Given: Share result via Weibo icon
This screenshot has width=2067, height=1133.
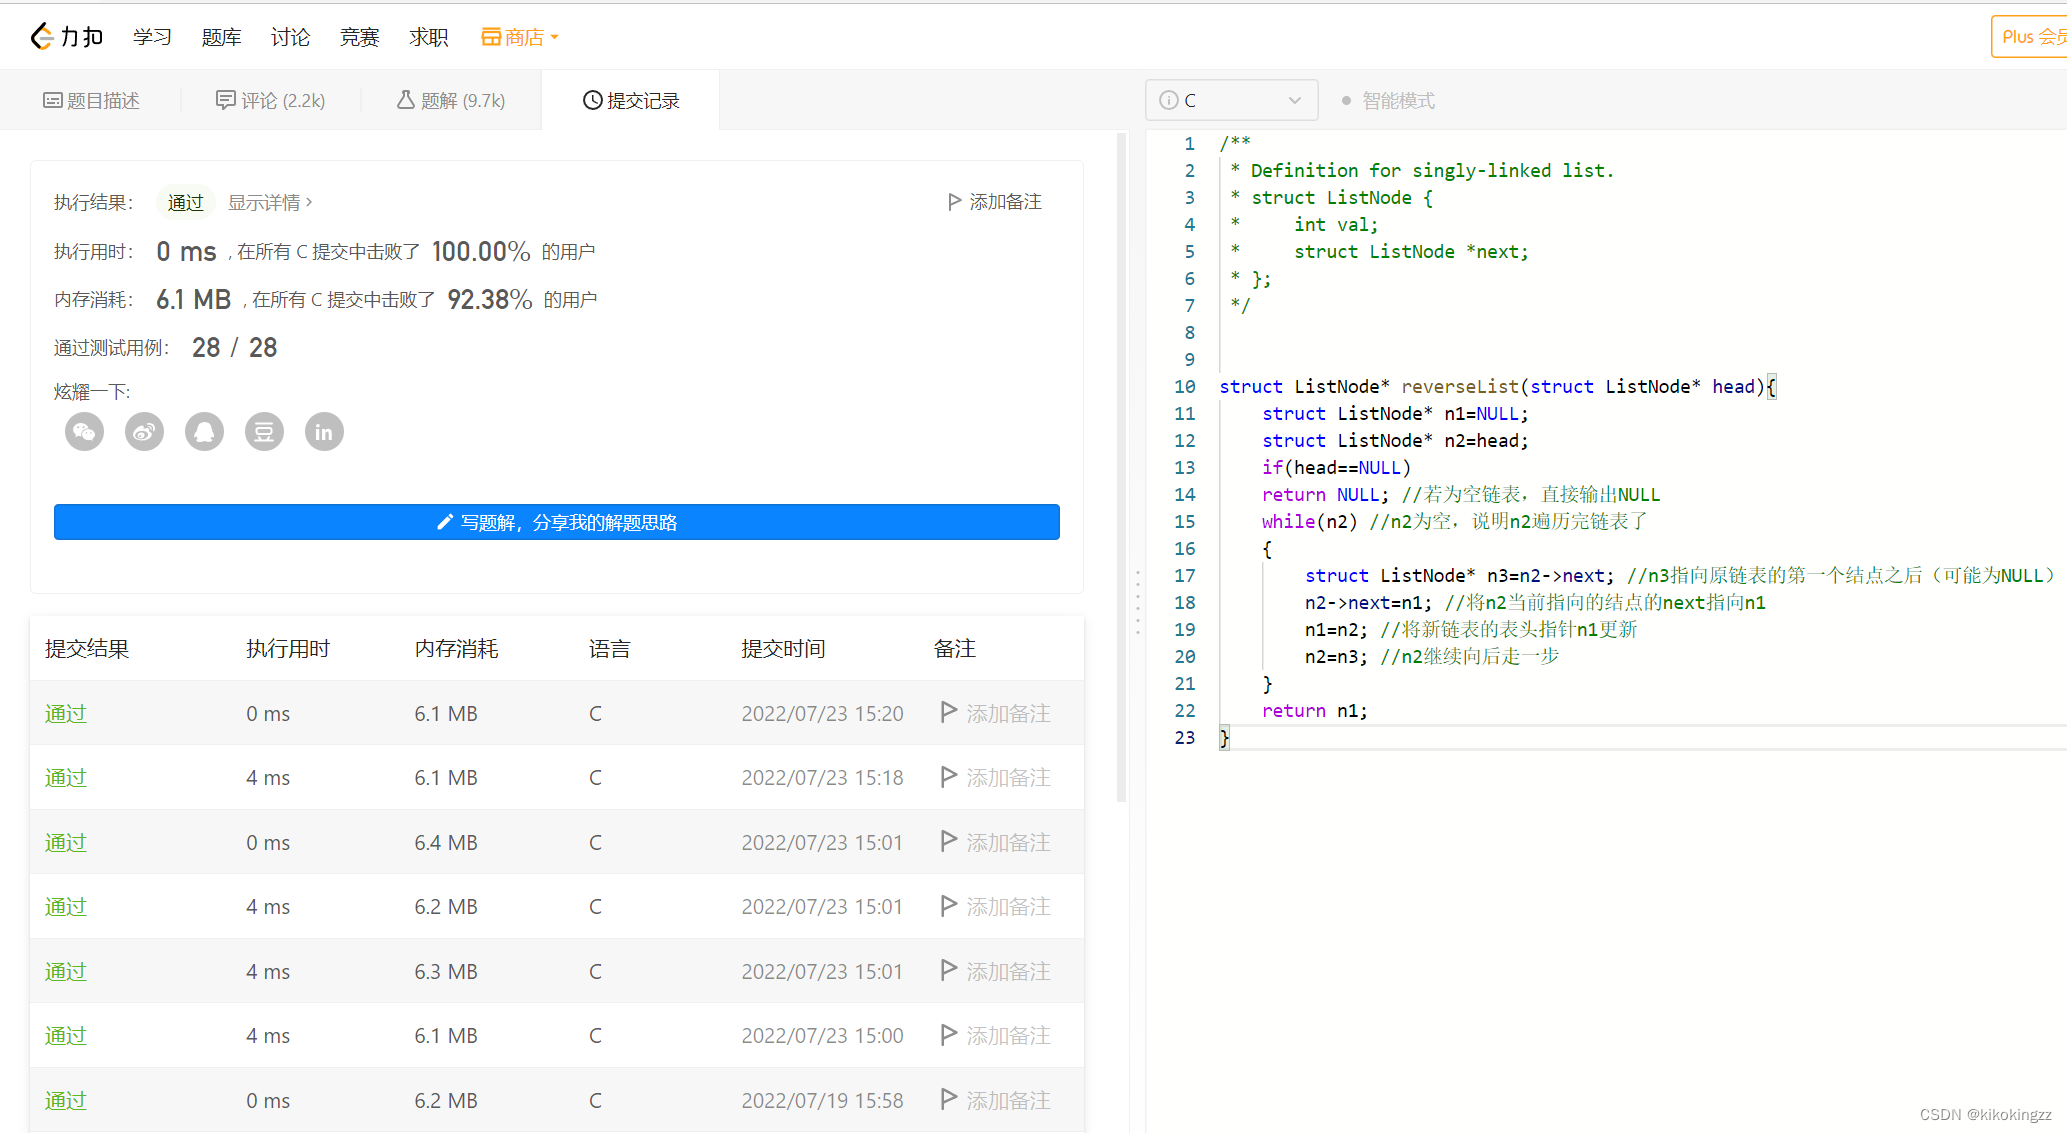Looking at the screenshot, I should pos(144,432).
